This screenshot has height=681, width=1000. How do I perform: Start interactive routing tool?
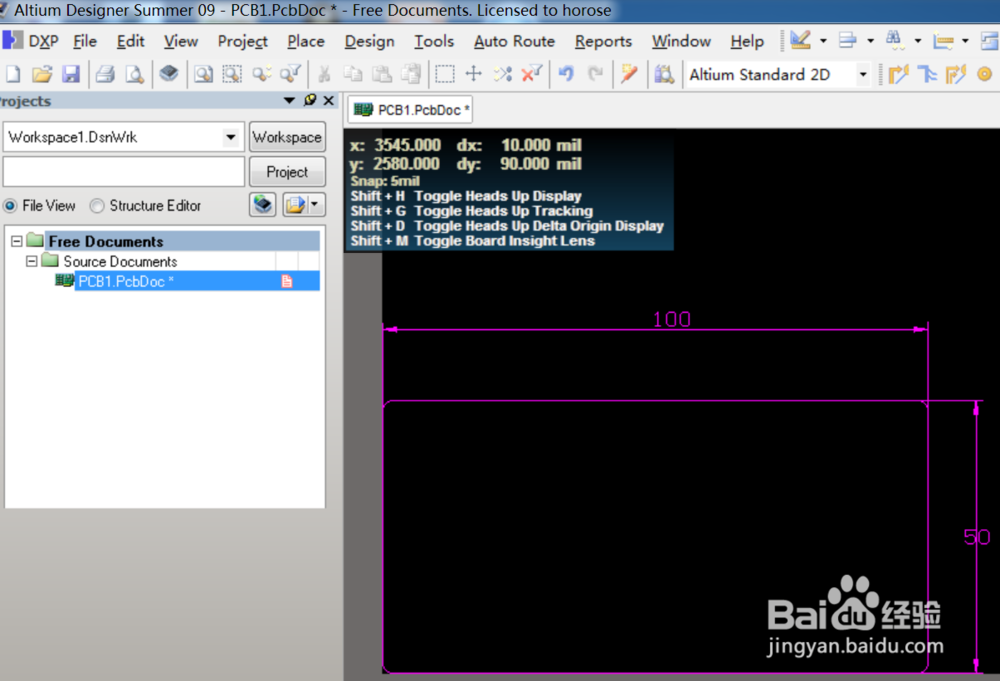pos(898,75)
